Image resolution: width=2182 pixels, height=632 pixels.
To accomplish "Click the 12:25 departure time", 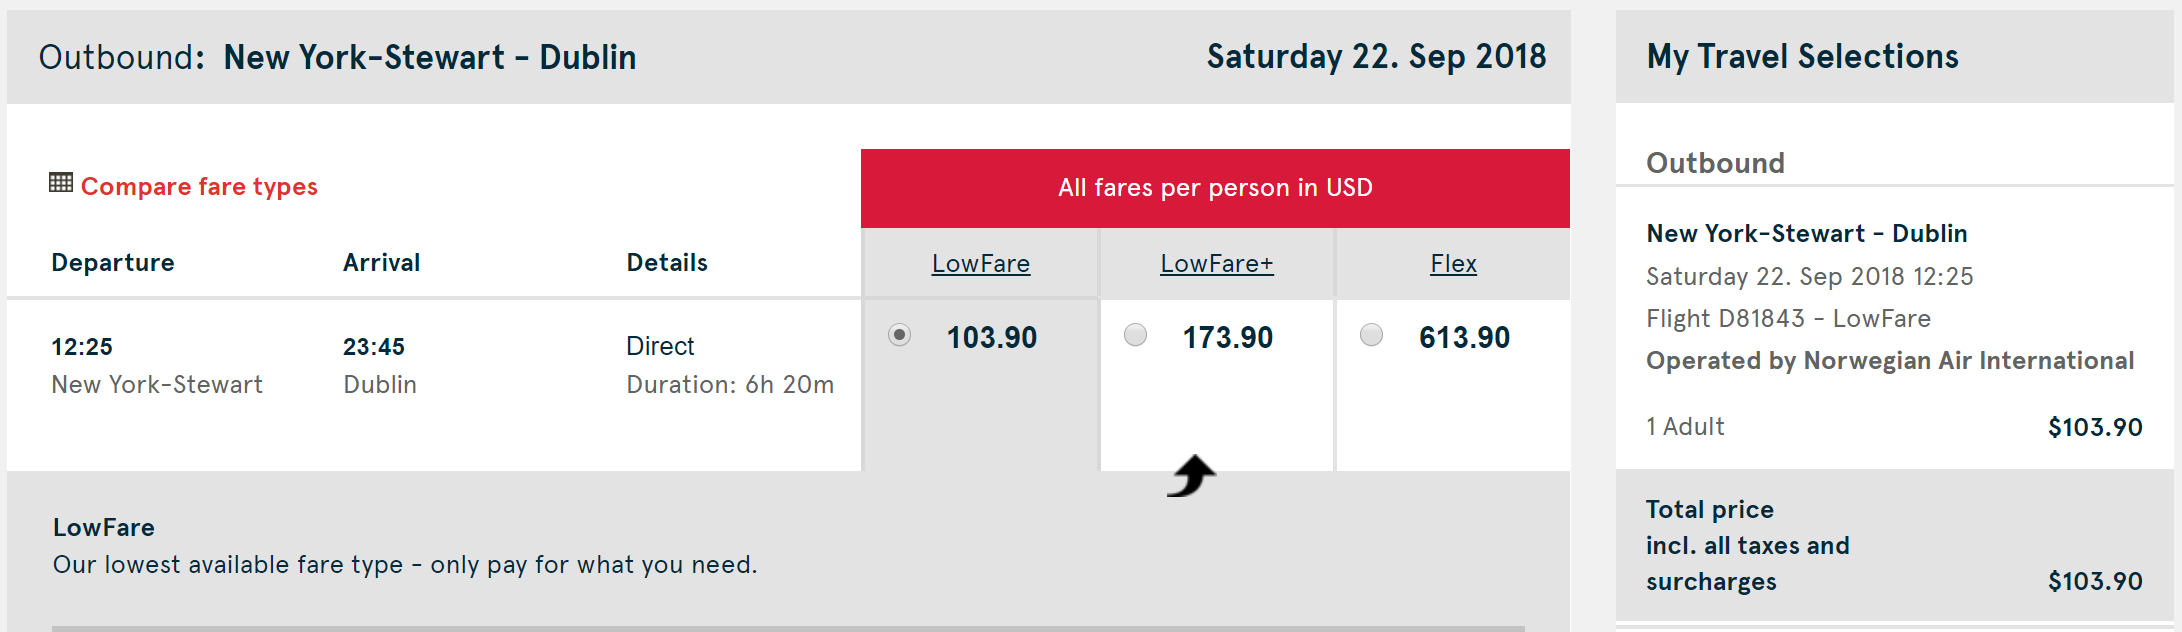I will [x=82, y=347].
